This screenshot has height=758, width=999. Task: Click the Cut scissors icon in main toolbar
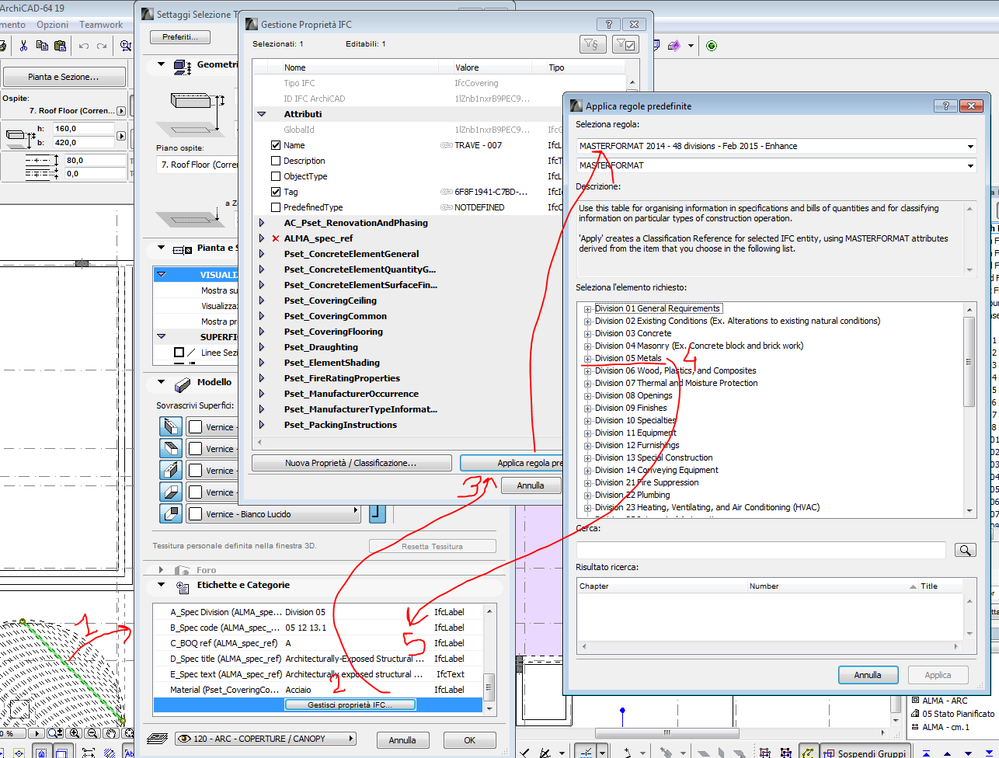[x=24, y=46]
